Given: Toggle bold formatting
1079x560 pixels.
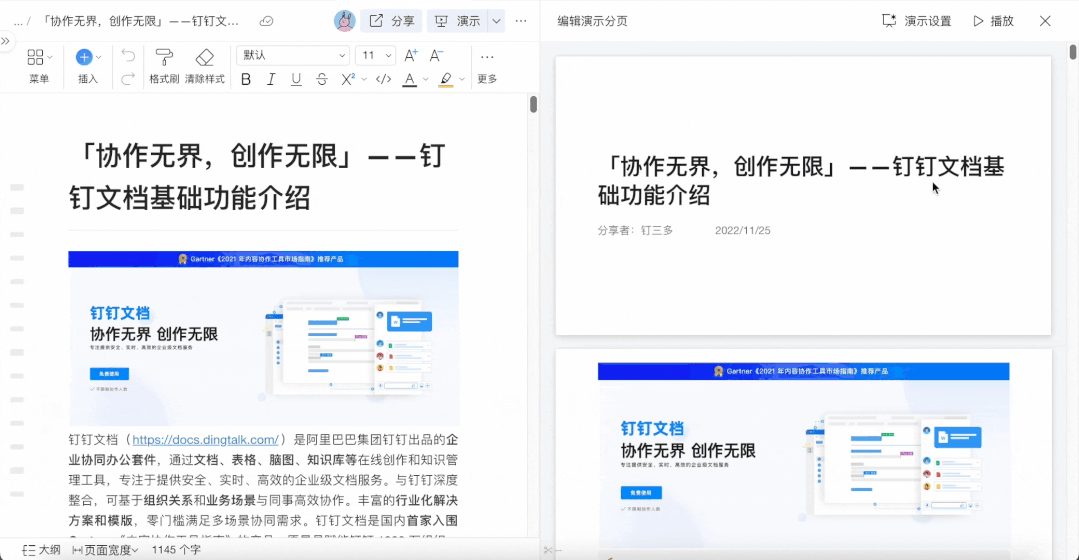Looking at the screenshot, I should click(x=246, y=80).
